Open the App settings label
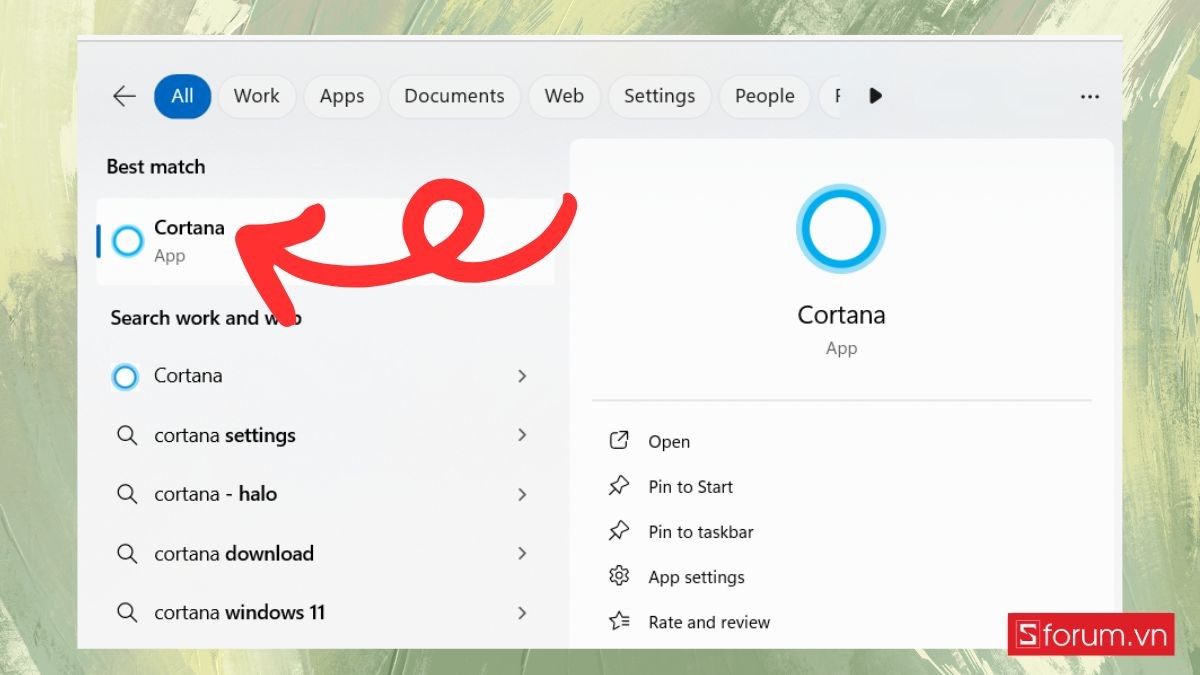1200x675 pixels. [x=696, y=577]
